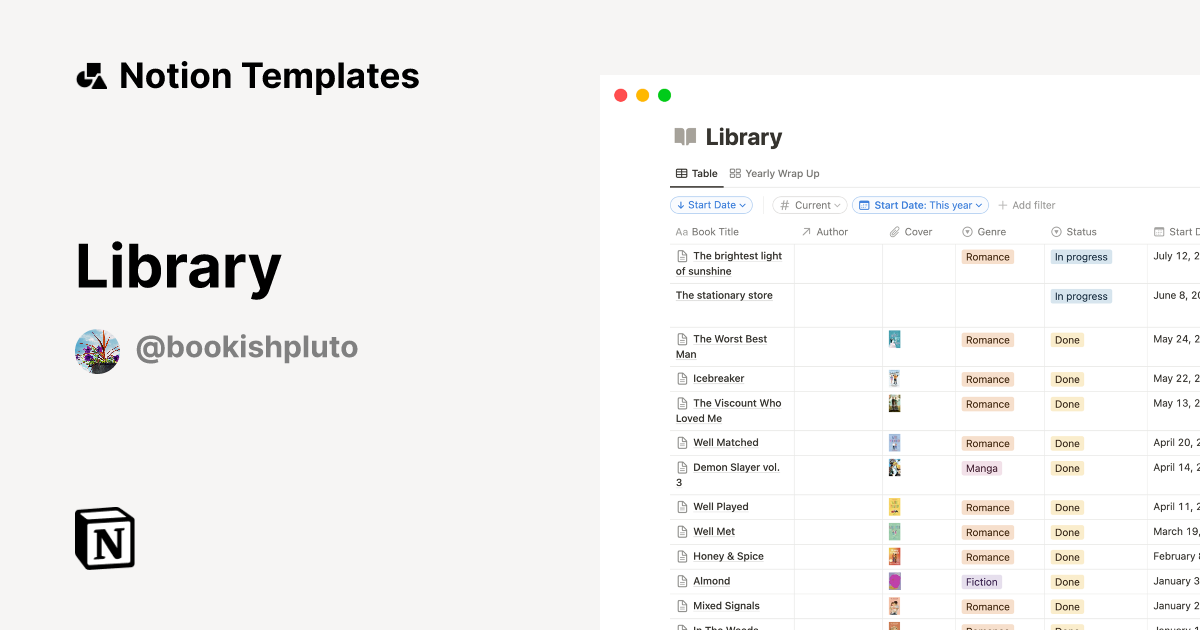Toggle the Romance genre tag on Icebreaker

click(x=987, y=379)
